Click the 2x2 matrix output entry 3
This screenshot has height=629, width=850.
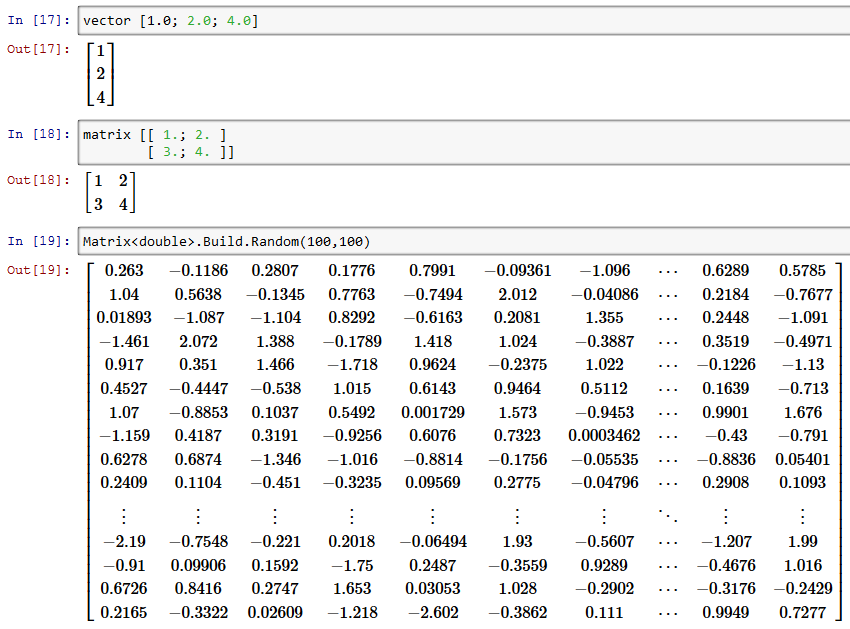[98, 204]
